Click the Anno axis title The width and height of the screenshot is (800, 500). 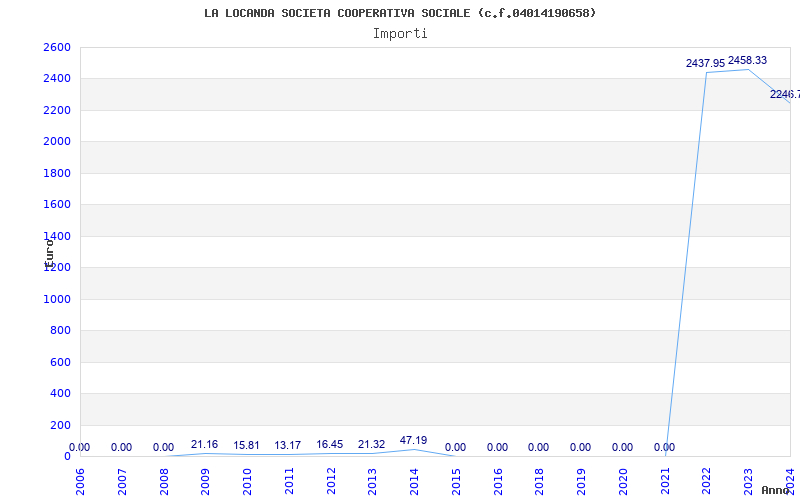click(776, 490)
